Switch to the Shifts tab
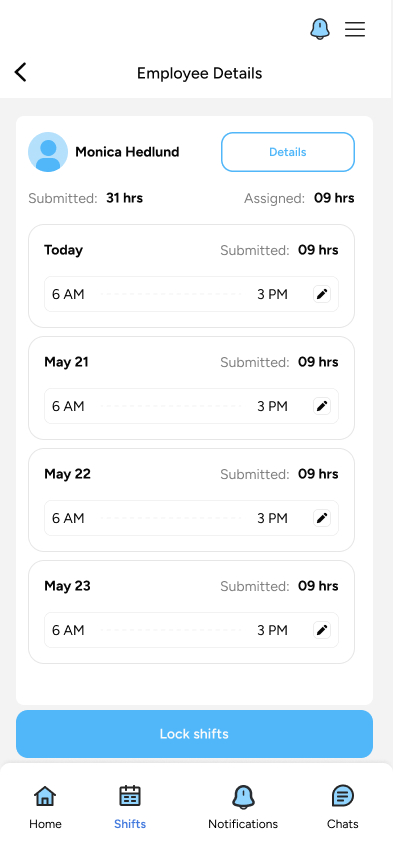393x852 pixels. (130, 807)
